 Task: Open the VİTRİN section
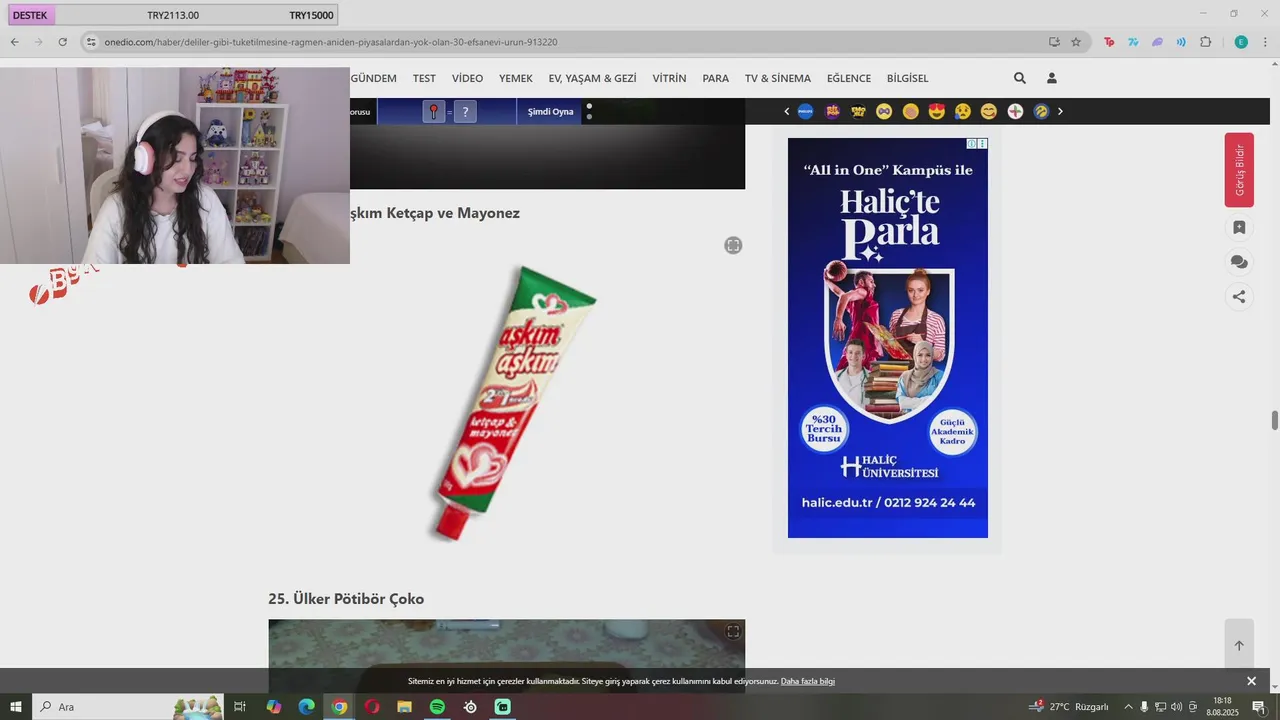tap(669, 78)
